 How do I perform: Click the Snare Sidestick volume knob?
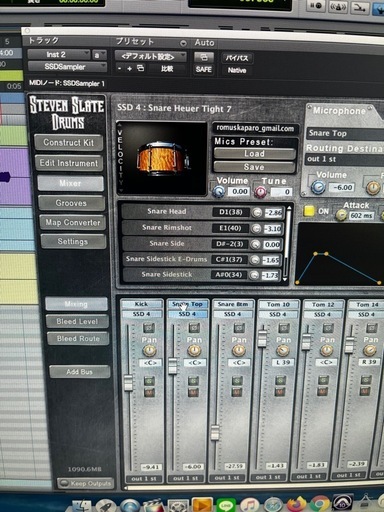click(x=254, y=275)
